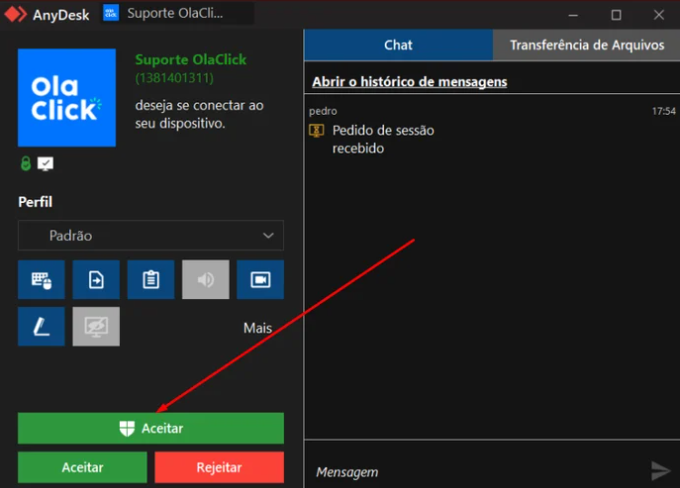
Task: Click the wide Aceitar button with shield
Action: (151, 428)
